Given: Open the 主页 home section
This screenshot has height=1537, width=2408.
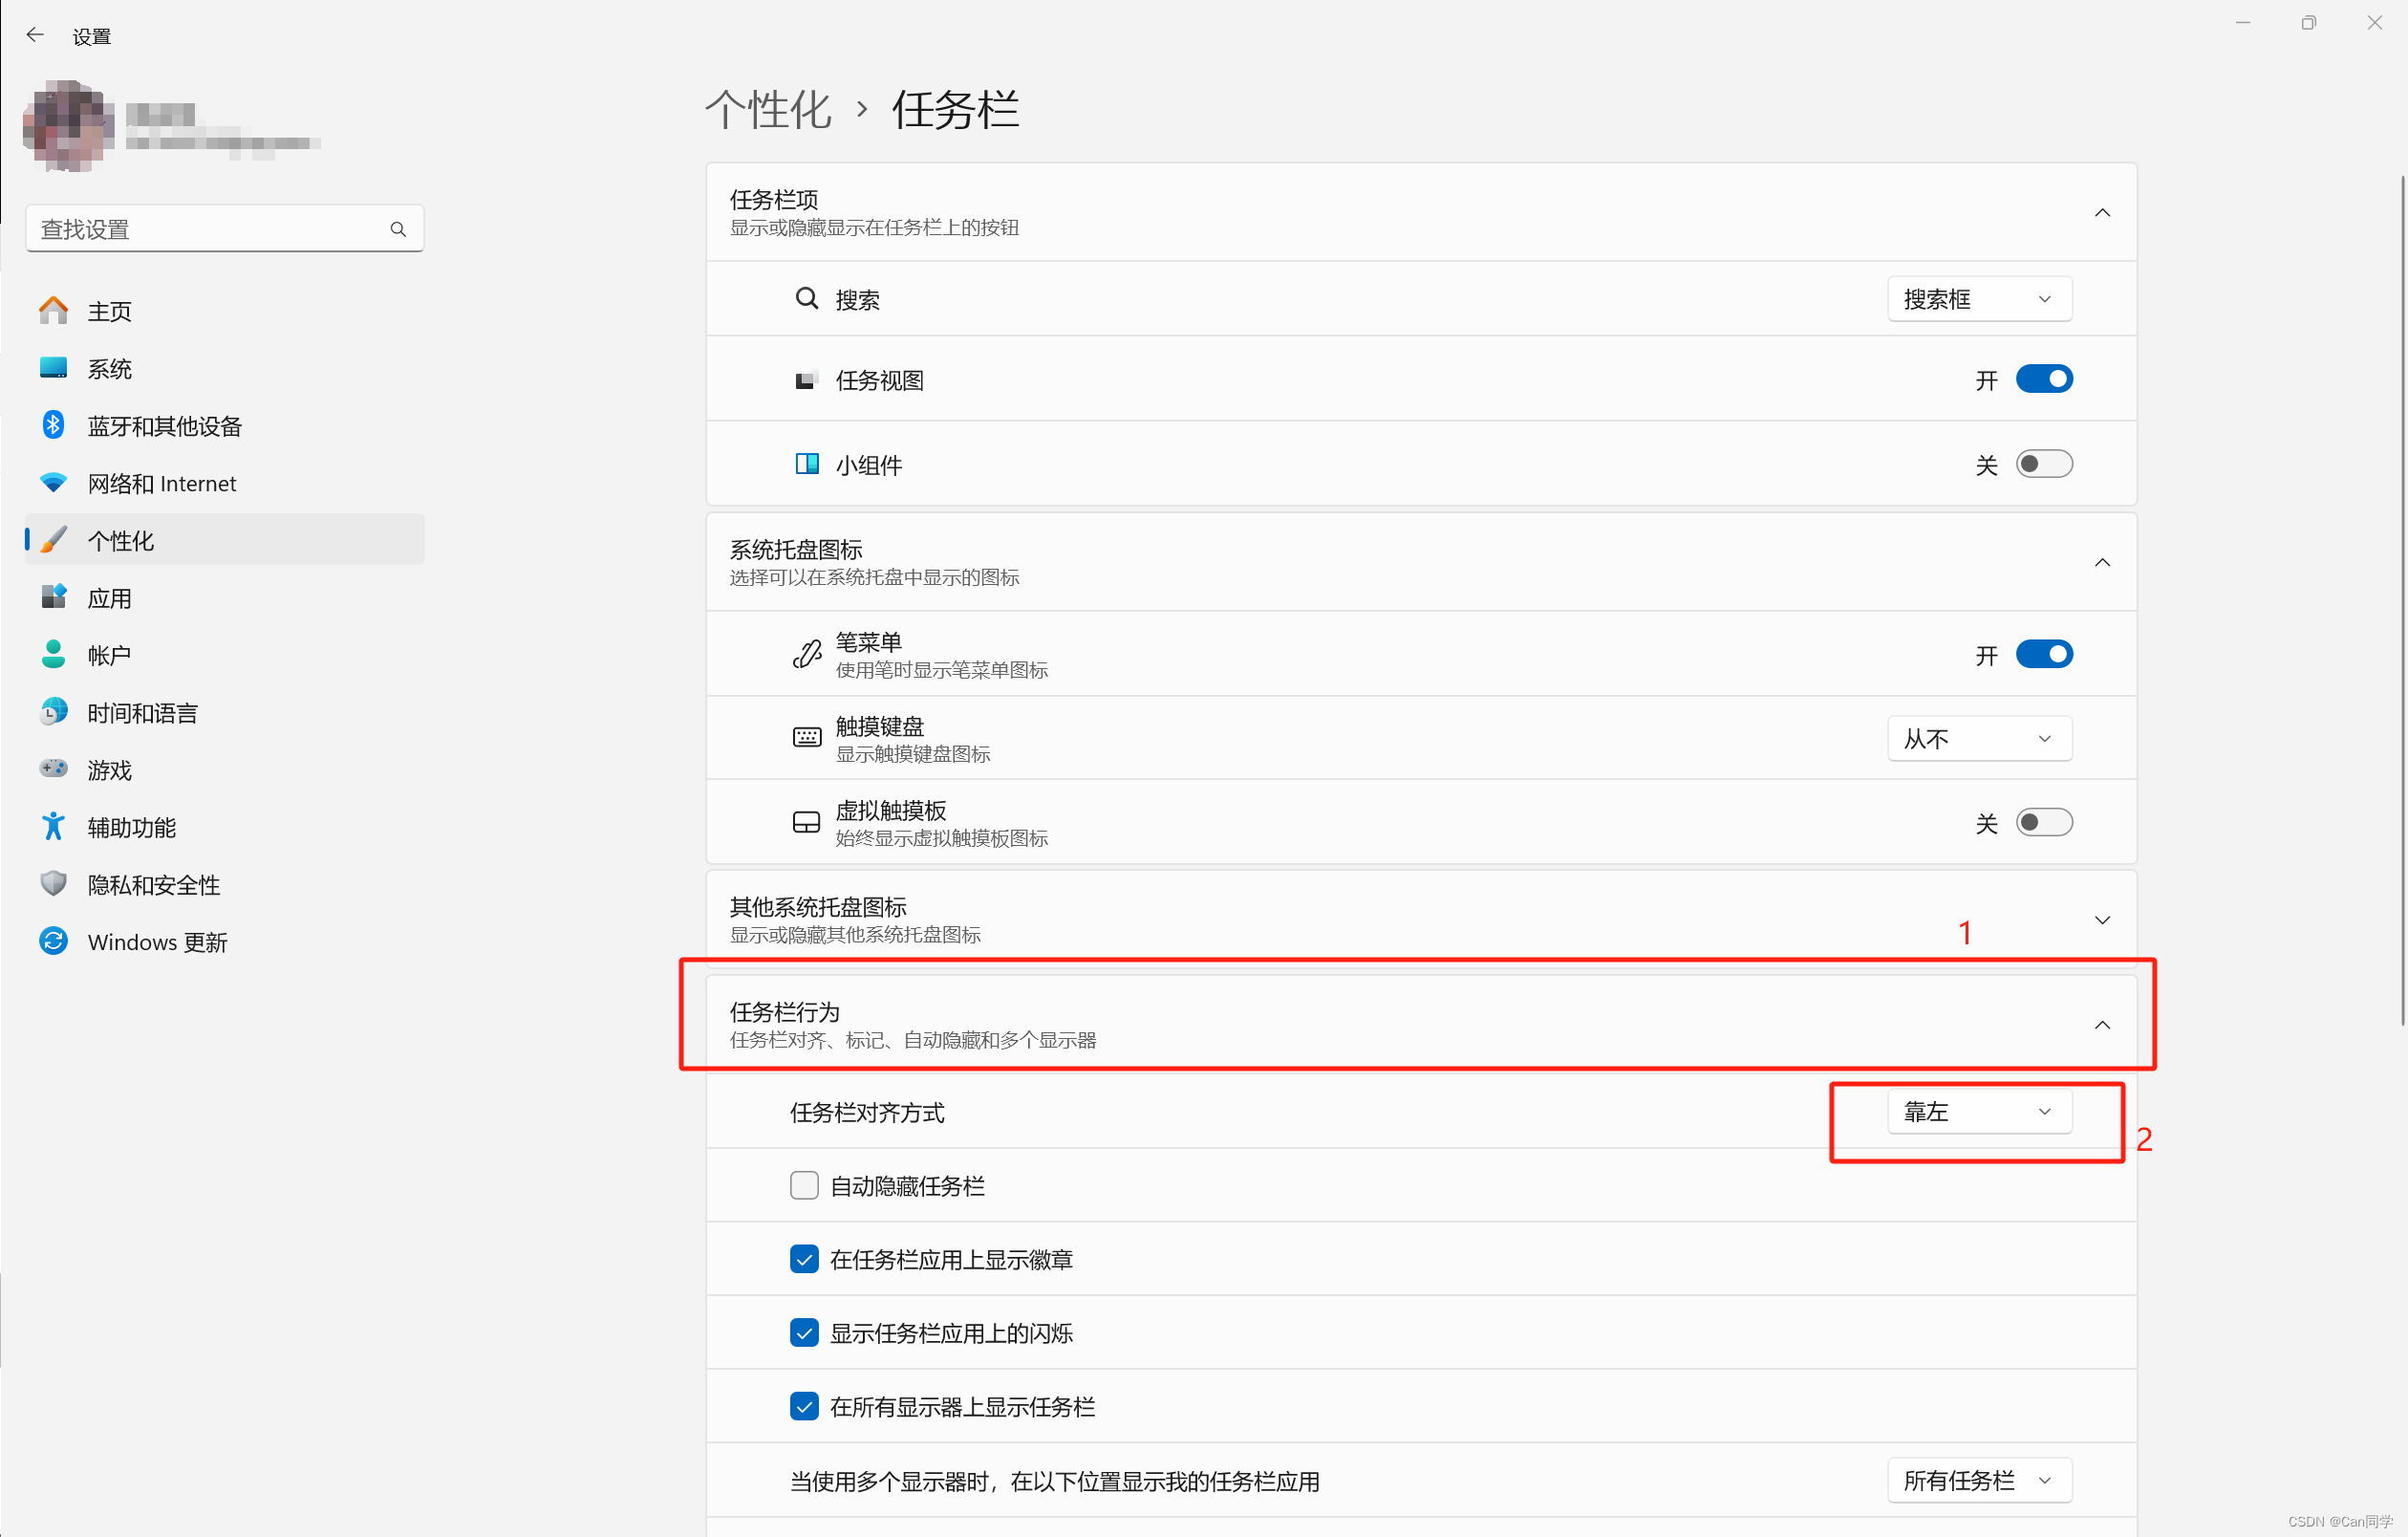Looking at the screenshot, I should pos(109,311).
